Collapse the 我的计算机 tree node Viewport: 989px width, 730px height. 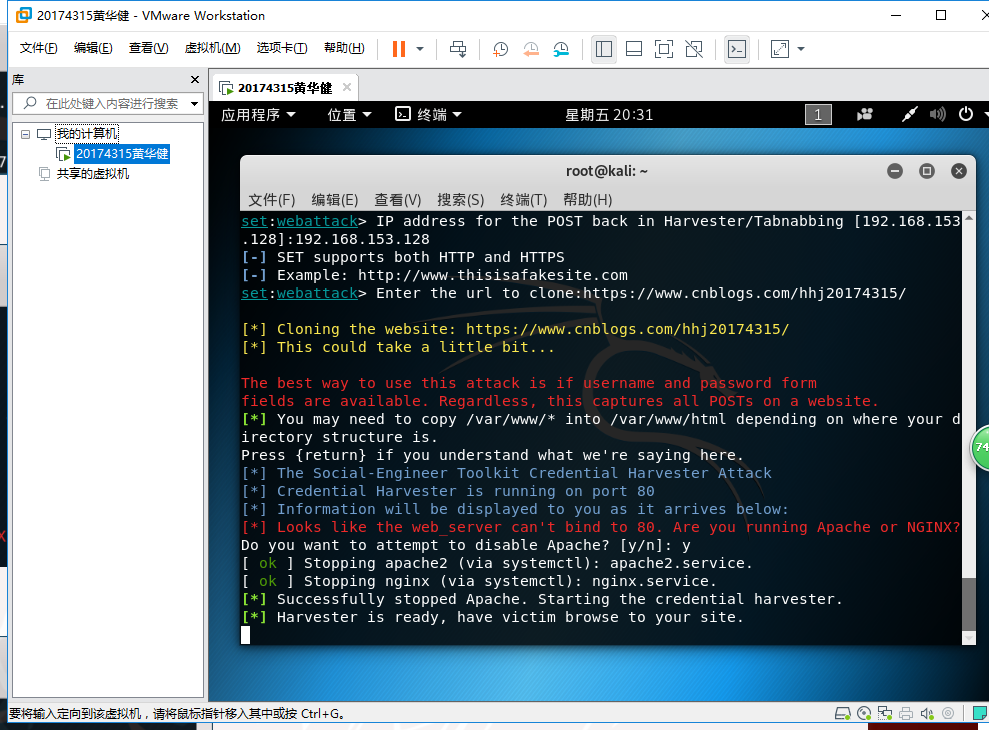(25, 134)
